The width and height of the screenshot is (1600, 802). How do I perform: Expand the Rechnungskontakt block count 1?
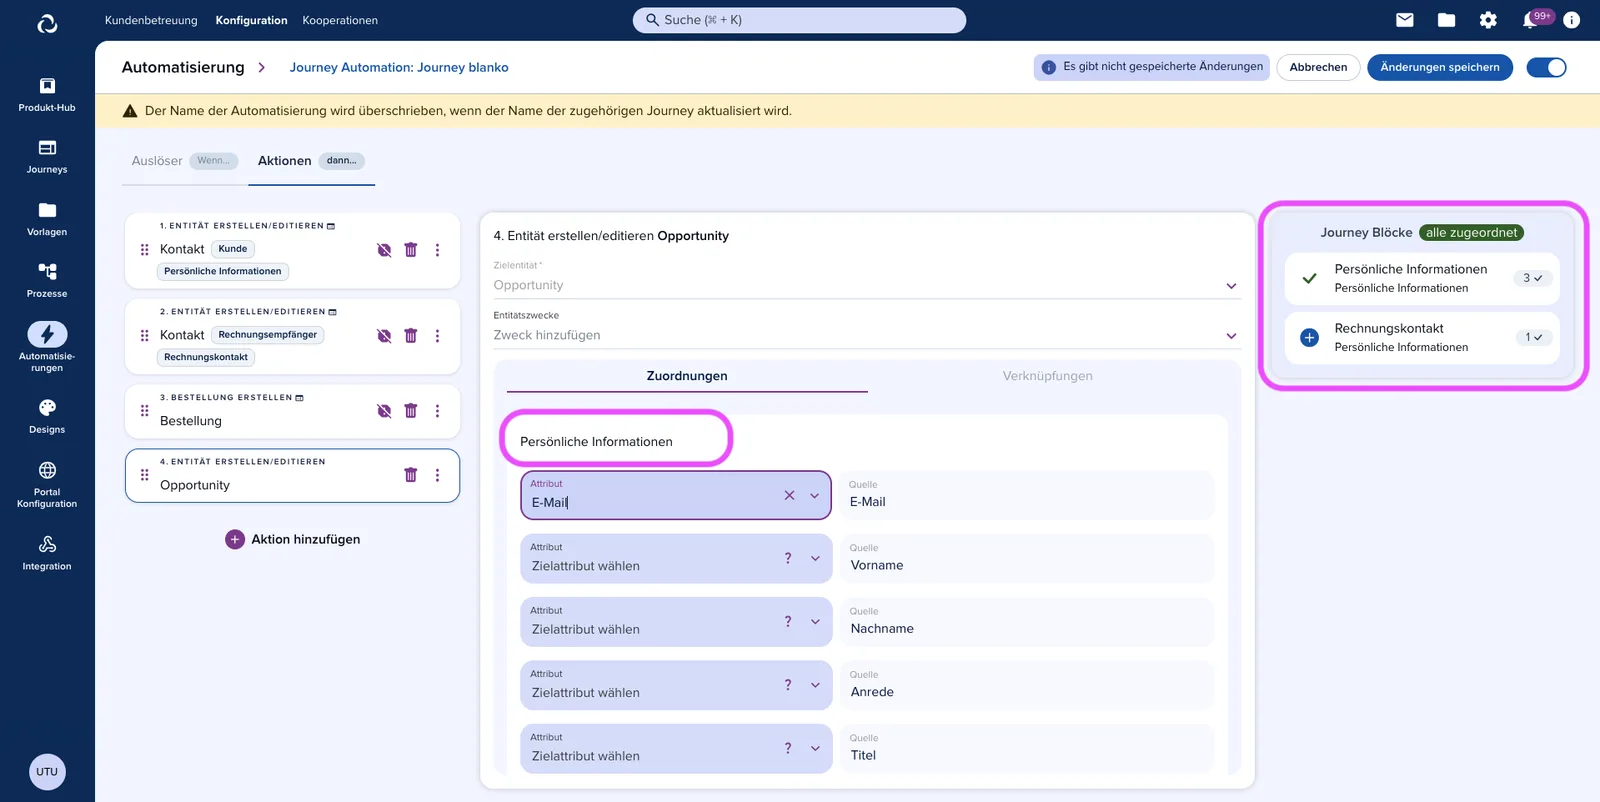[1533, 337]
